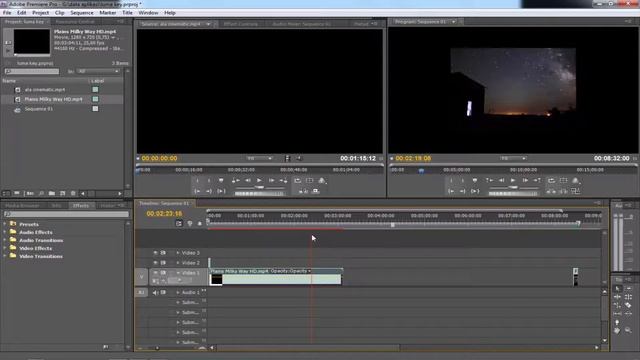Click the Source monitor jog wheel
Viewport: 640px width, 360px height.
click(260, 193)
